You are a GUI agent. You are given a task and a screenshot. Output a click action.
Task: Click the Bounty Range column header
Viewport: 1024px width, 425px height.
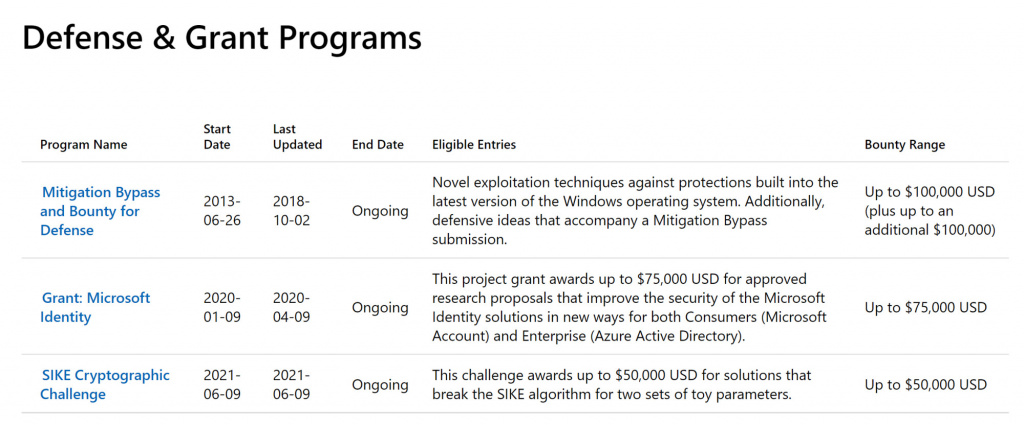(904, 145)
